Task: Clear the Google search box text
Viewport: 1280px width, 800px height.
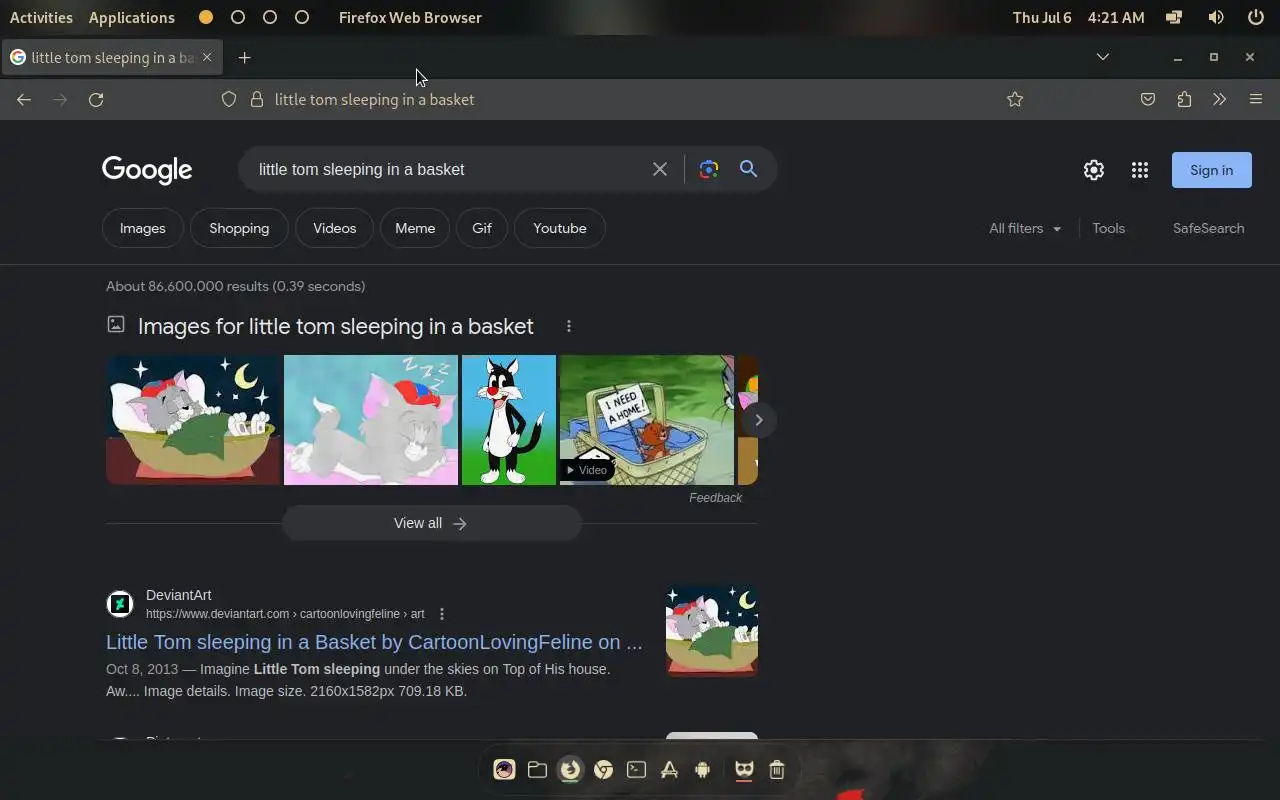Action: click(x=660, y=169)
